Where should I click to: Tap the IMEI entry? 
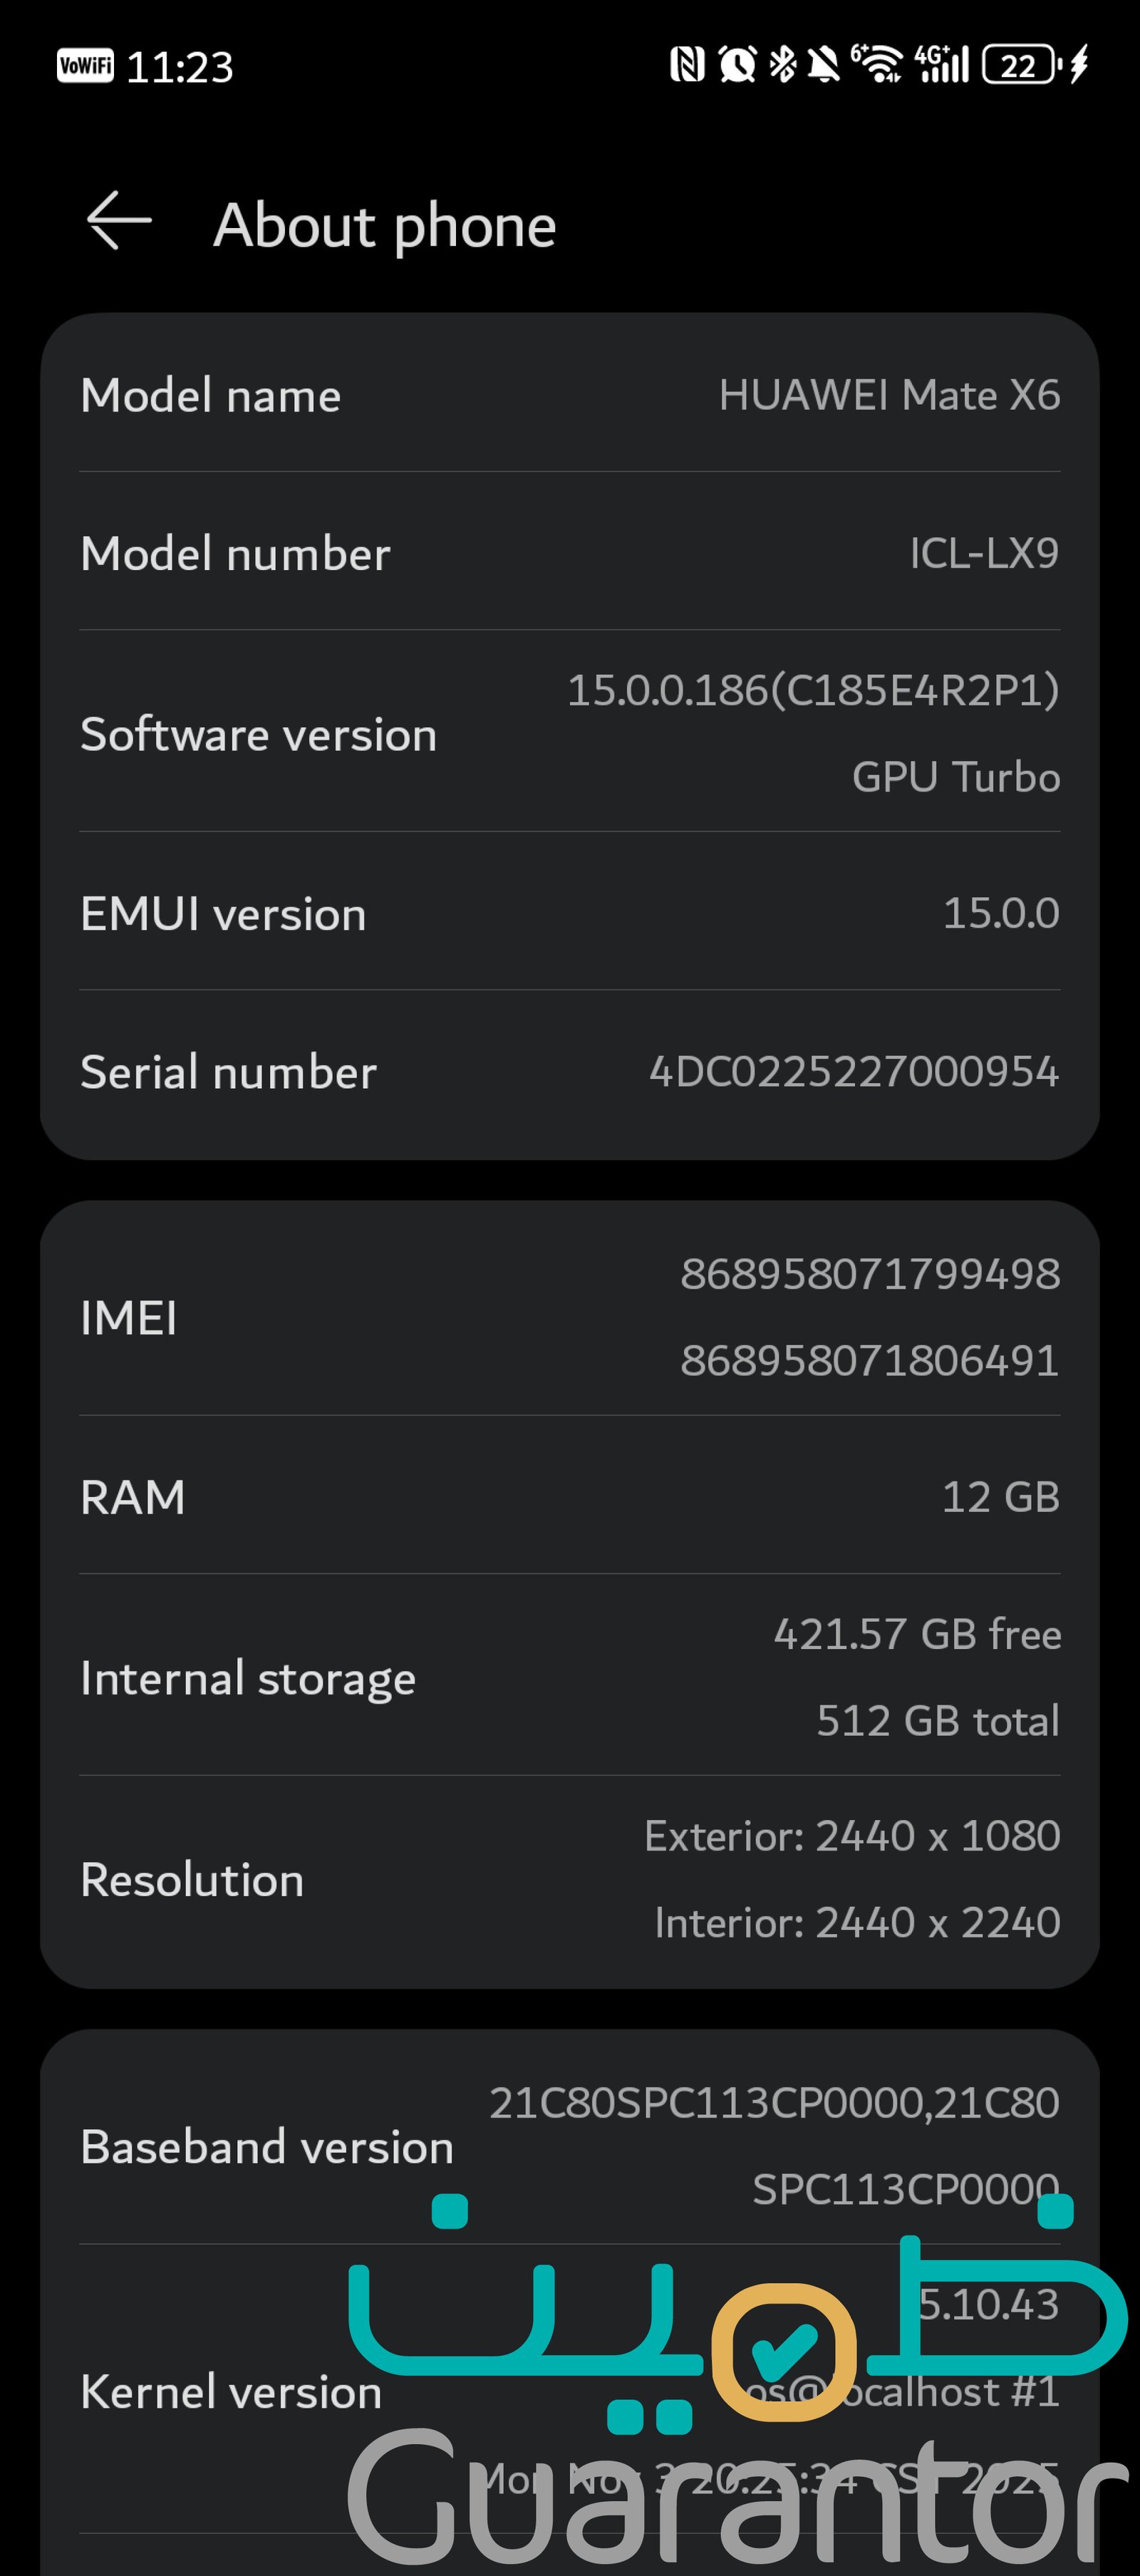coord(570,1316)
